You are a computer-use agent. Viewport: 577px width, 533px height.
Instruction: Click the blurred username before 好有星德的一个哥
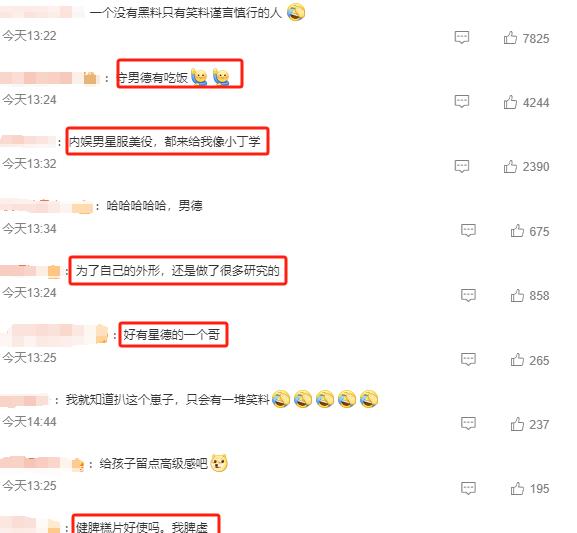[x=54, y=335]
